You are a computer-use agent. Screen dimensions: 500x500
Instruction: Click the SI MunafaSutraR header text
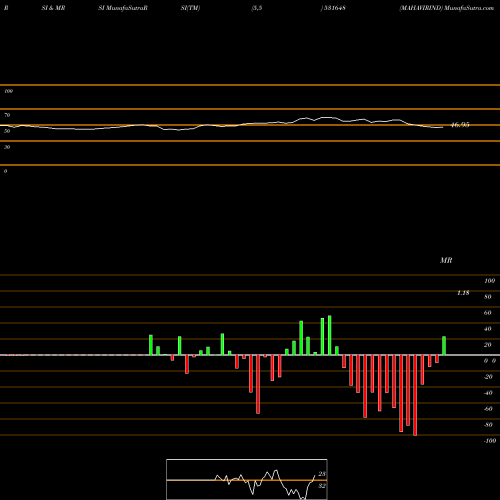[x=123, y=8]
